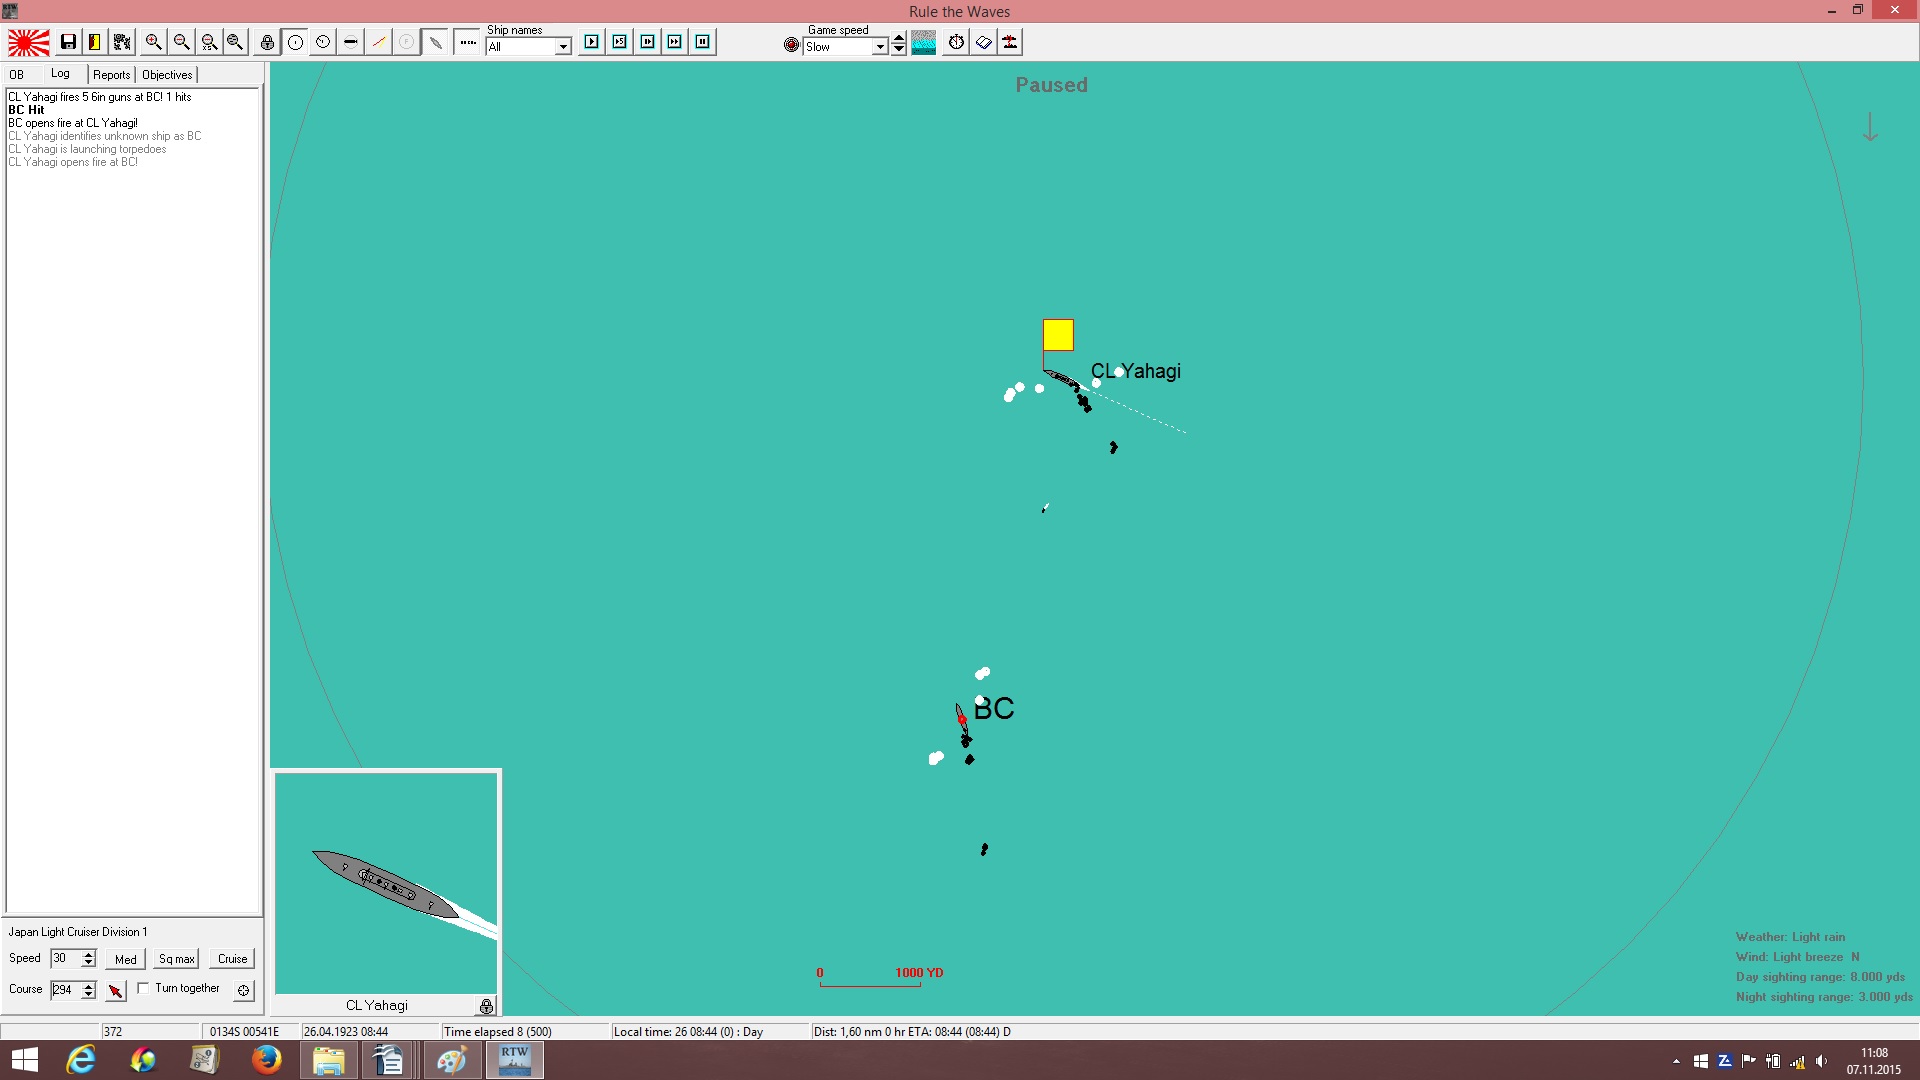
Task: Toggle the sighting range circle button
Action: [295, 42]
